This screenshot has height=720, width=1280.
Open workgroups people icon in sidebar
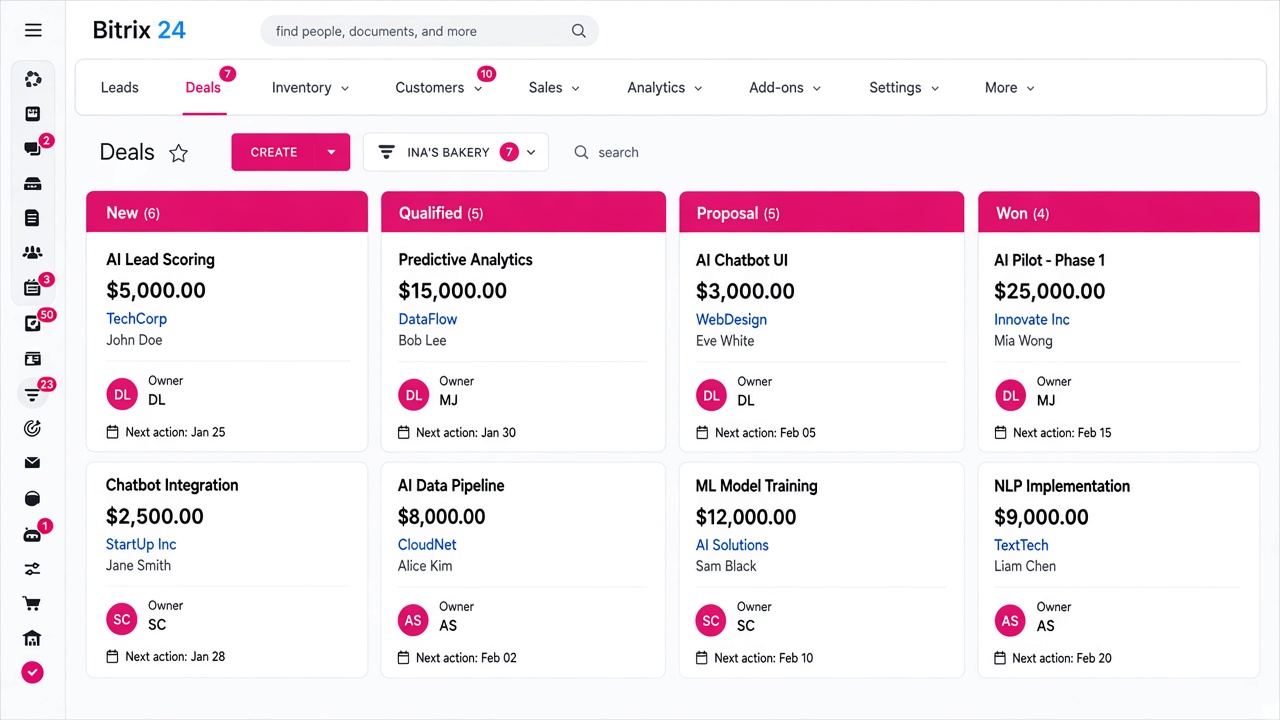pyautogui.click(x=33, y=253)
